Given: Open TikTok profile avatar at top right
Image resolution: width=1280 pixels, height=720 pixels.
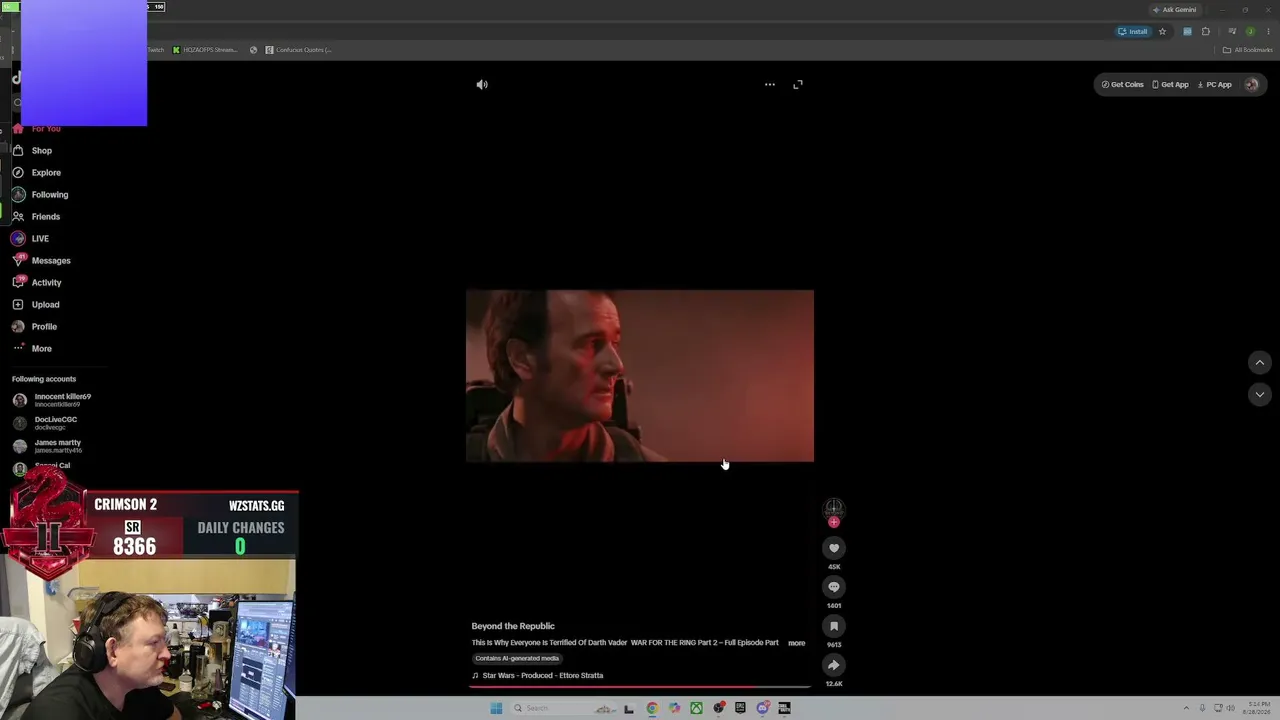Looking at the screenshot, I should pyautogui.click(x=1251, y=85).
